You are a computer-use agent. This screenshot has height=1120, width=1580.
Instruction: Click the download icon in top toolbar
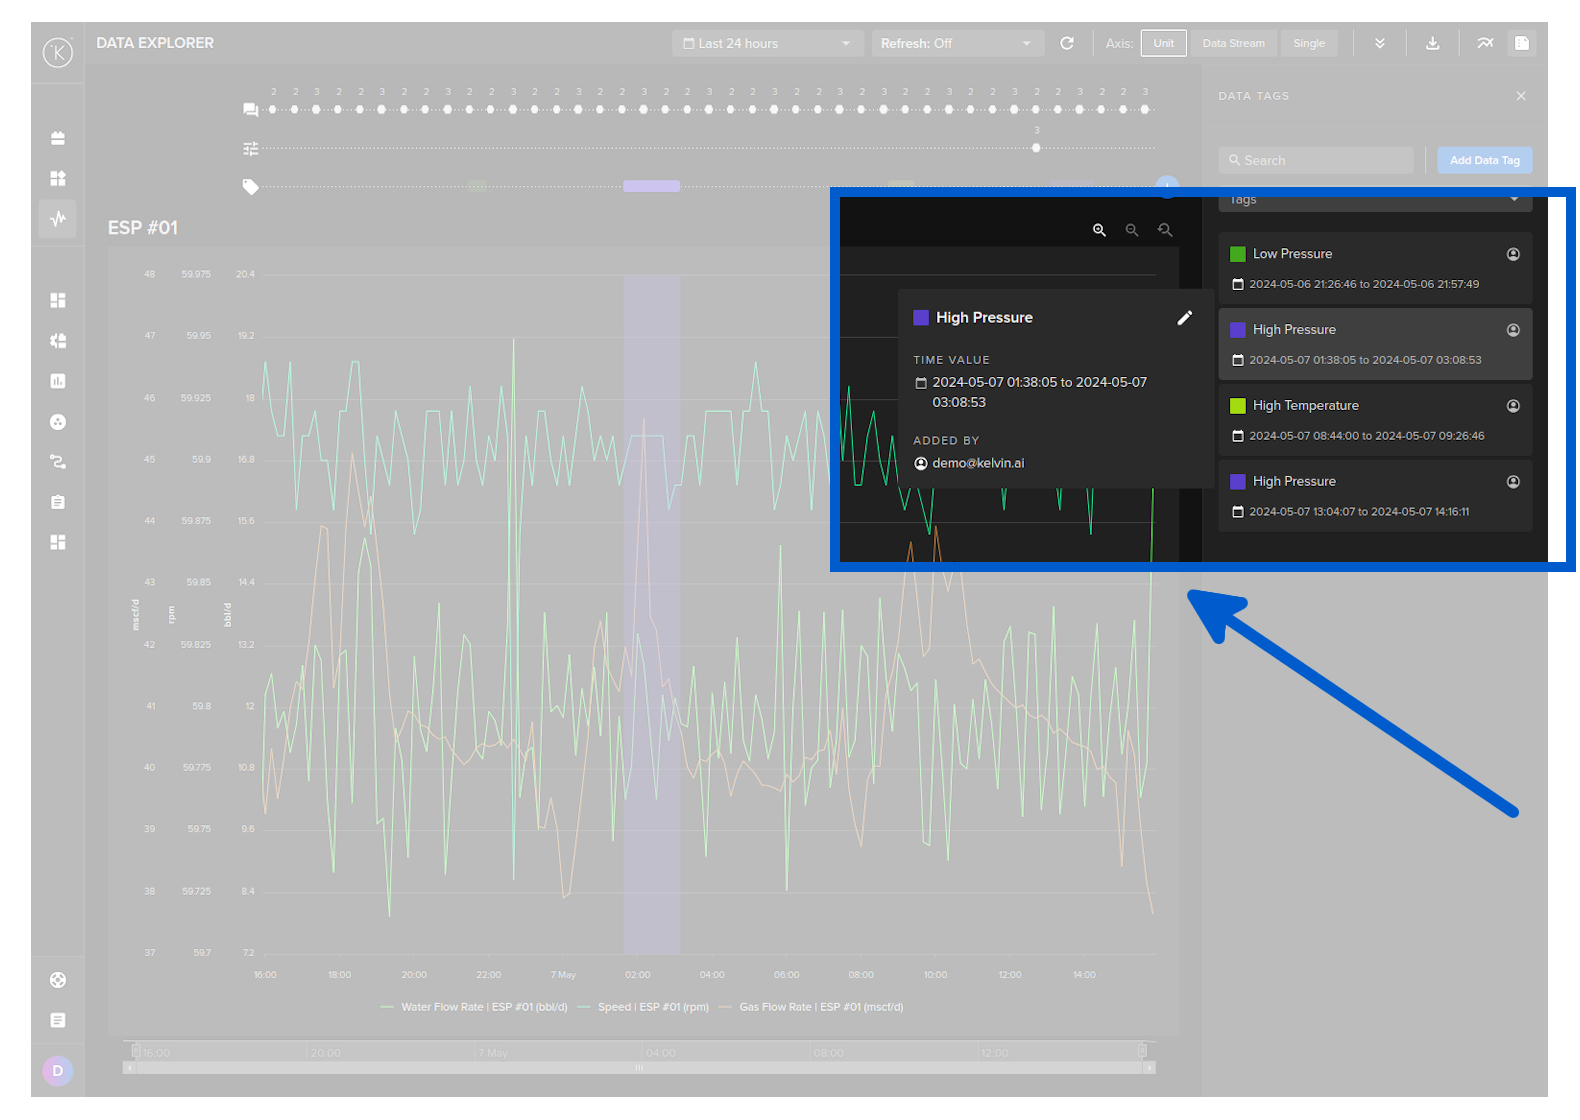[1432, 43]
